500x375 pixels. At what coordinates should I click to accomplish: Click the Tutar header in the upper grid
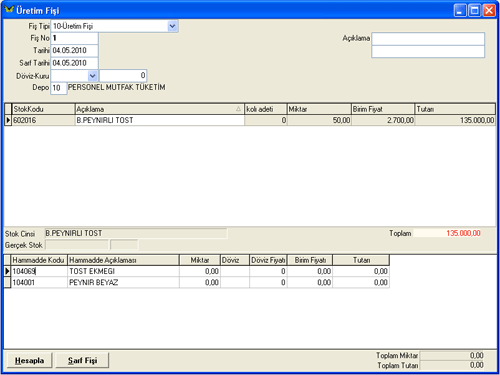tap(455, 109)
